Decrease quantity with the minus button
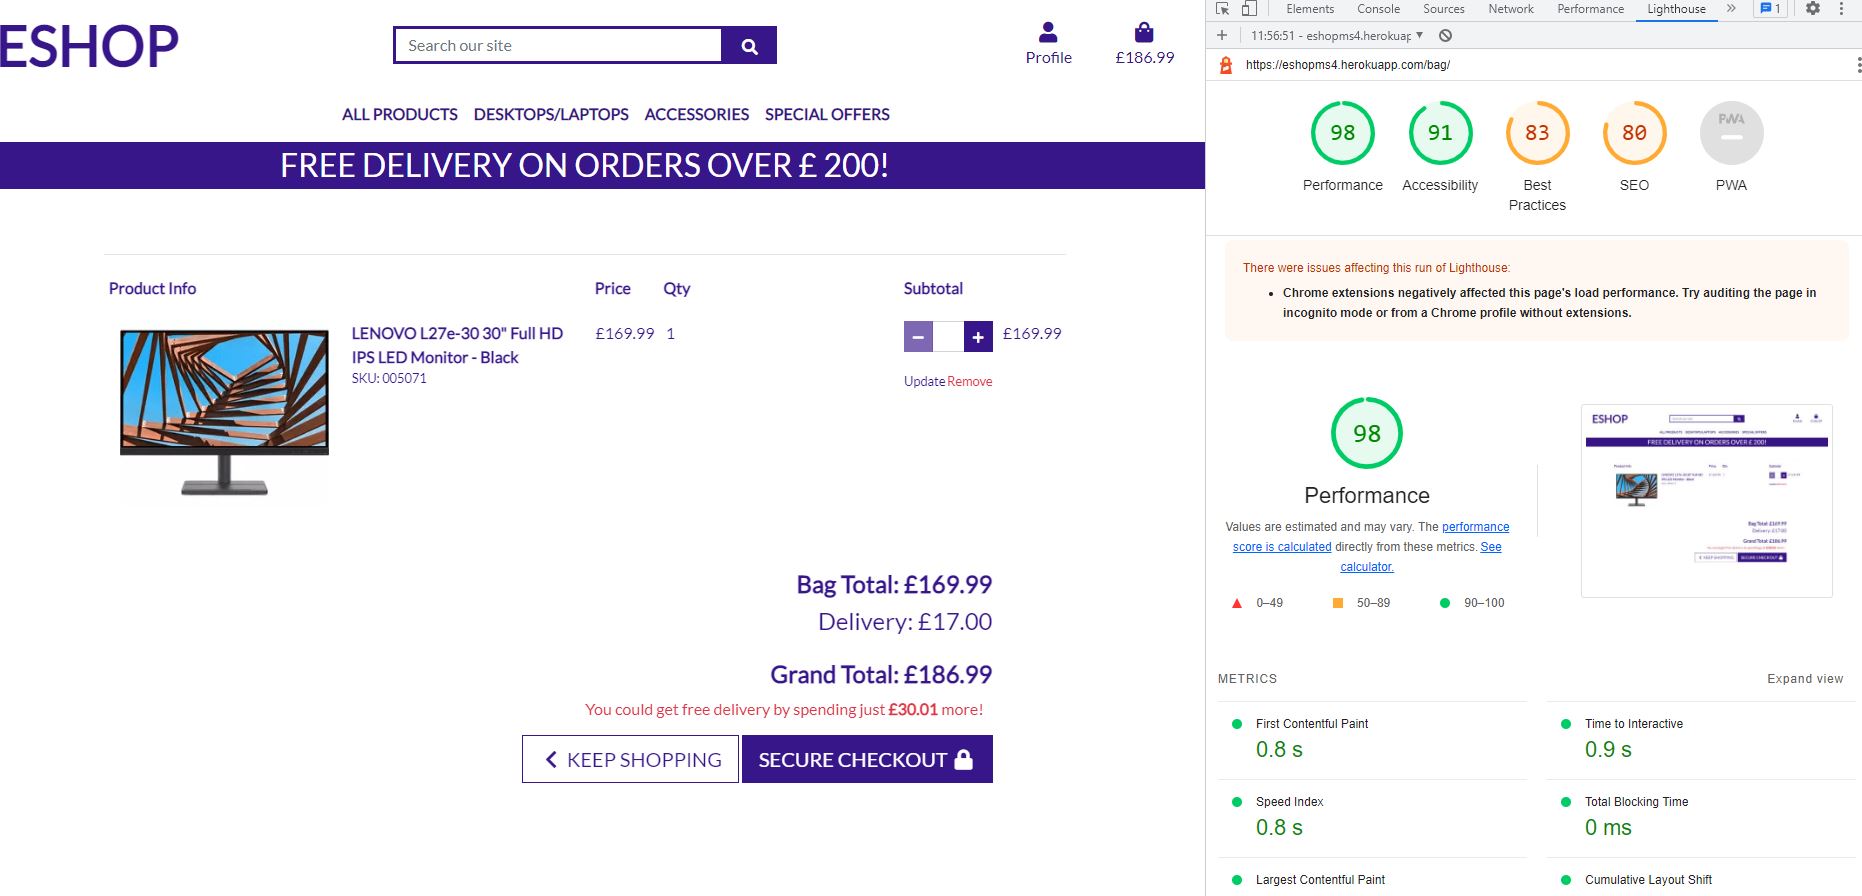This screenshot has width=1862, height=896. pyautogui.click(x=918, y=337)
